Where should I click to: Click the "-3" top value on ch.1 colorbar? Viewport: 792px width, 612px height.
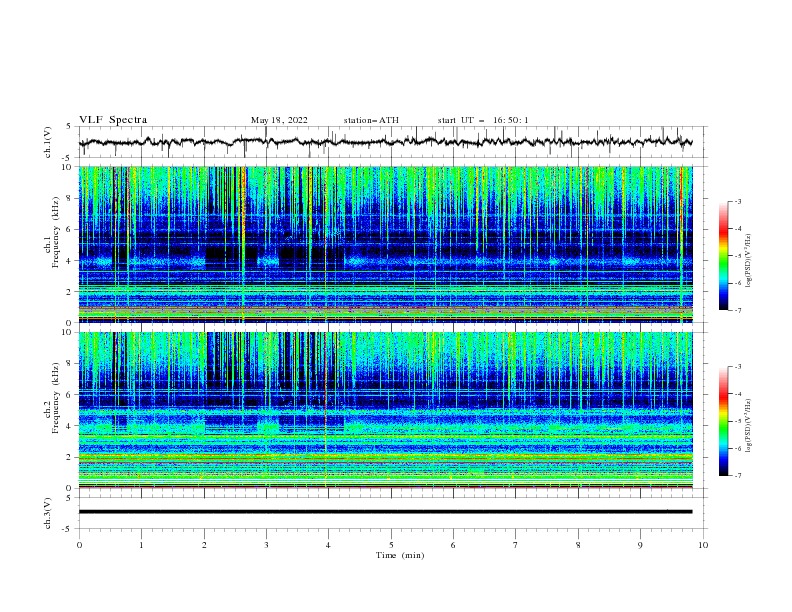click(x=737, y=201)
